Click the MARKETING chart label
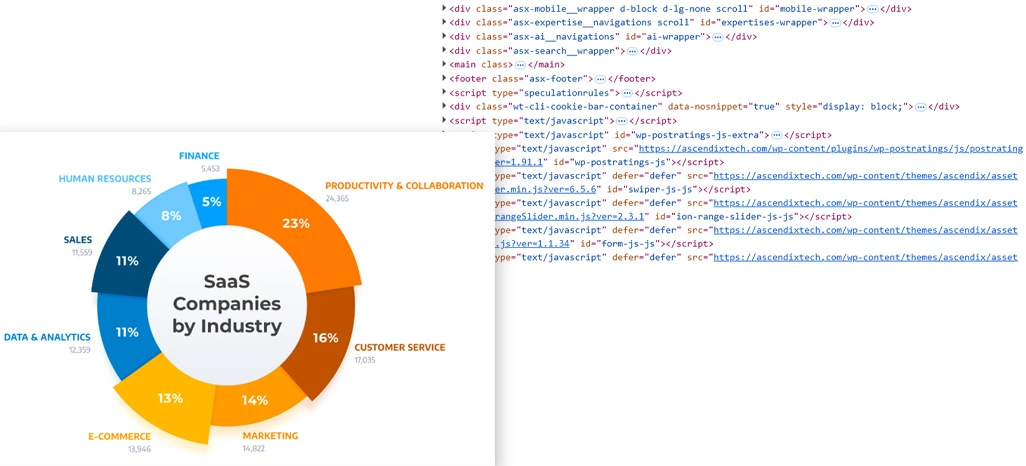 (270, 436)
